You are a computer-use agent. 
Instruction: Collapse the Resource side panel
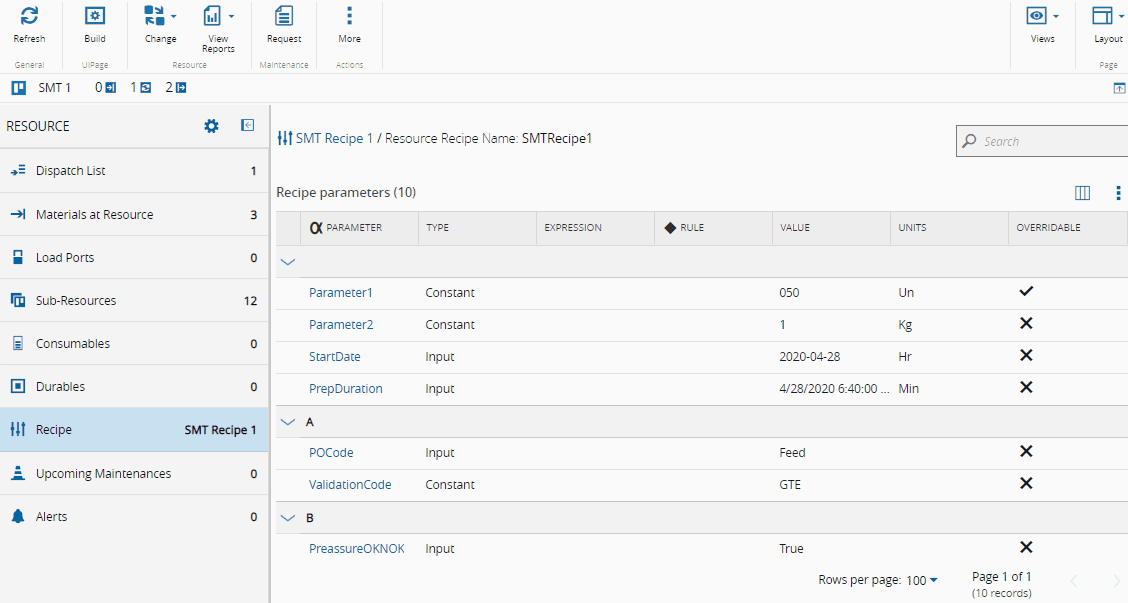click(247, 126)
